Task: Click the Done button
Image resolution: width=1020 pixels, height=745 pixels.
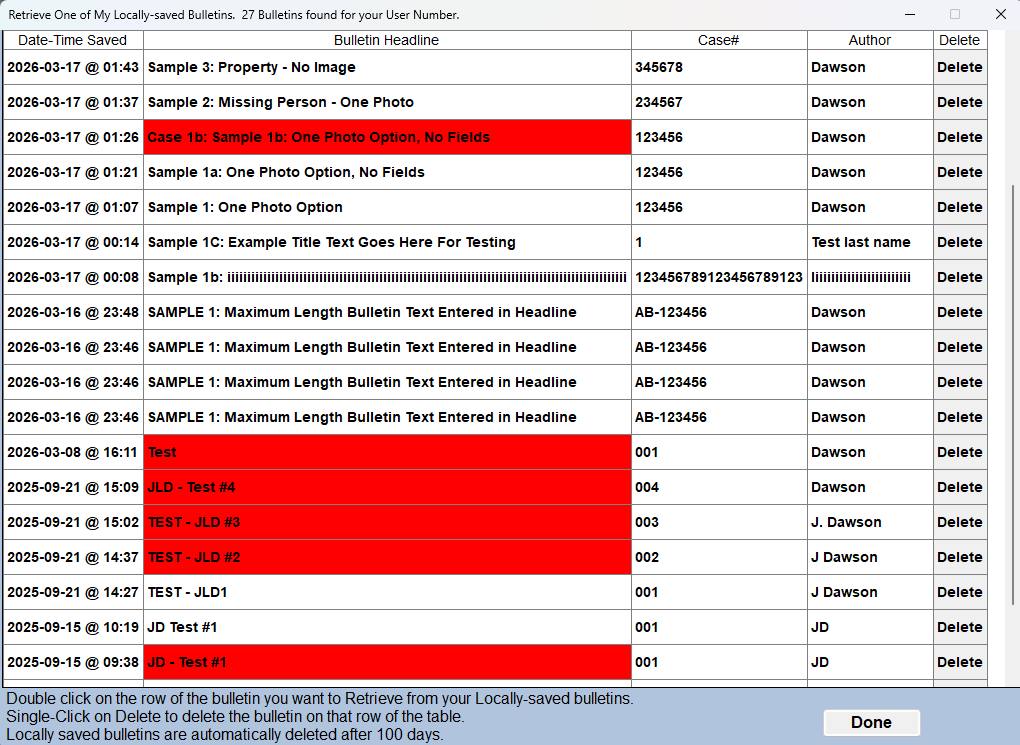Action: 871,722
